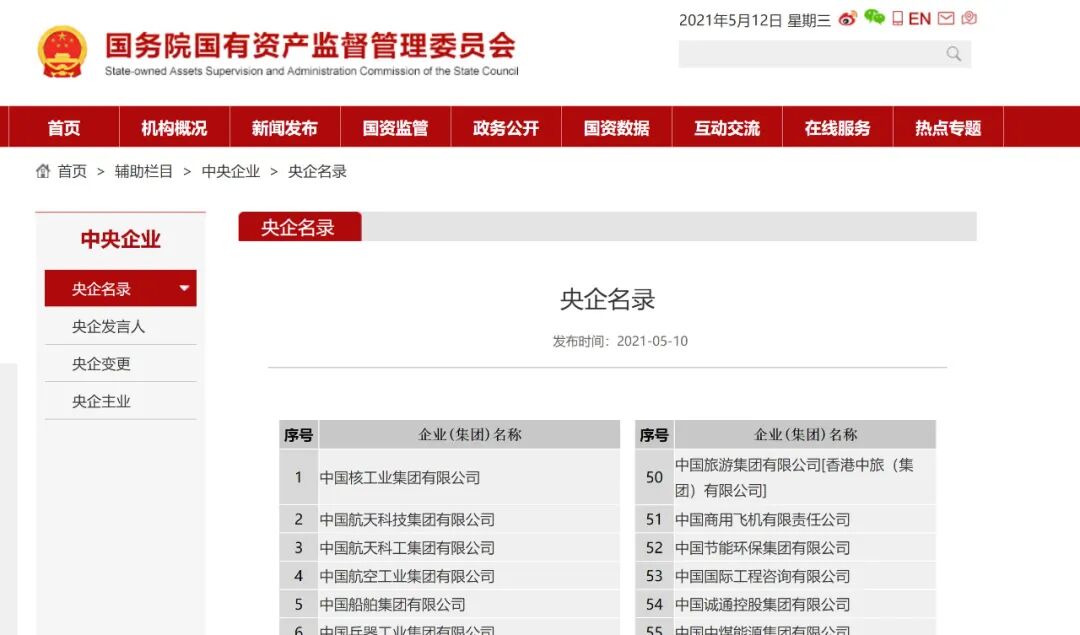Viewport: 1080px width, 635px height.
Task: Select 央企发言人 in the sidebar
Action: pyautogui.click(x=106, y=326)
